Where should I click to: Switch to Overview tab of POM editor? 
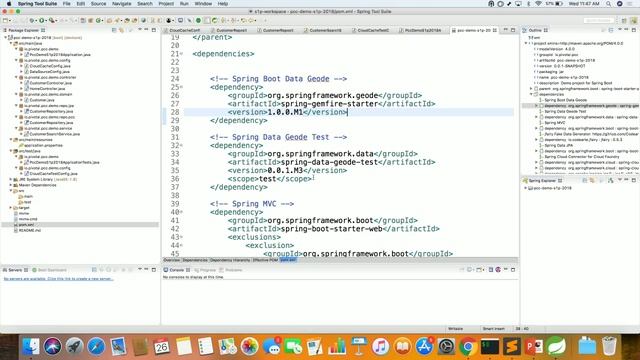coord(171,260)
